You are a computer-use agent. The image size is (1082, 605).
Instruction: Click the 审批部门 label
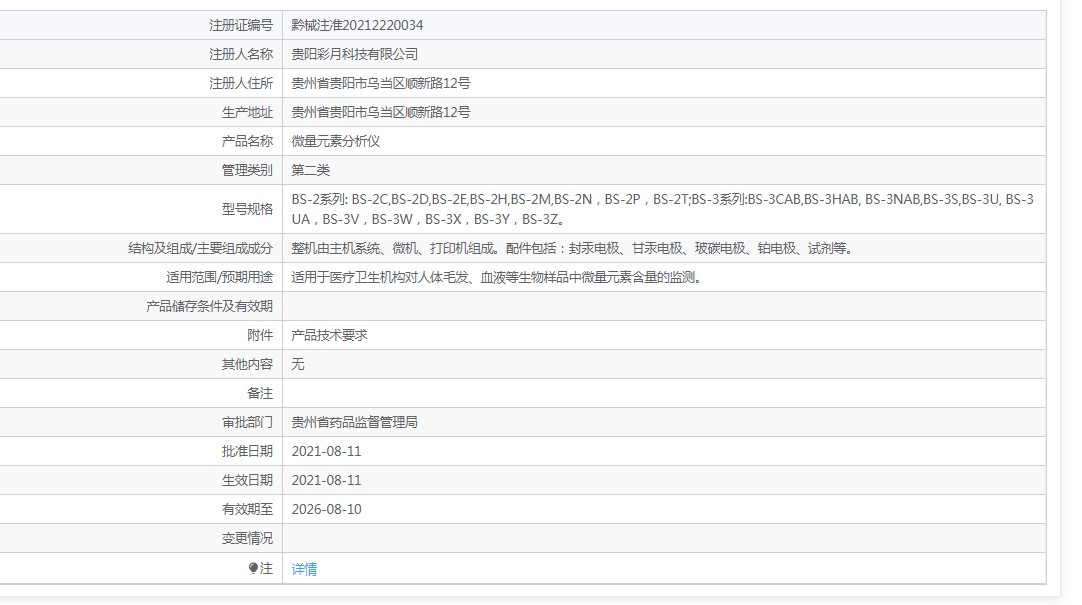click(x=247, y=422)
